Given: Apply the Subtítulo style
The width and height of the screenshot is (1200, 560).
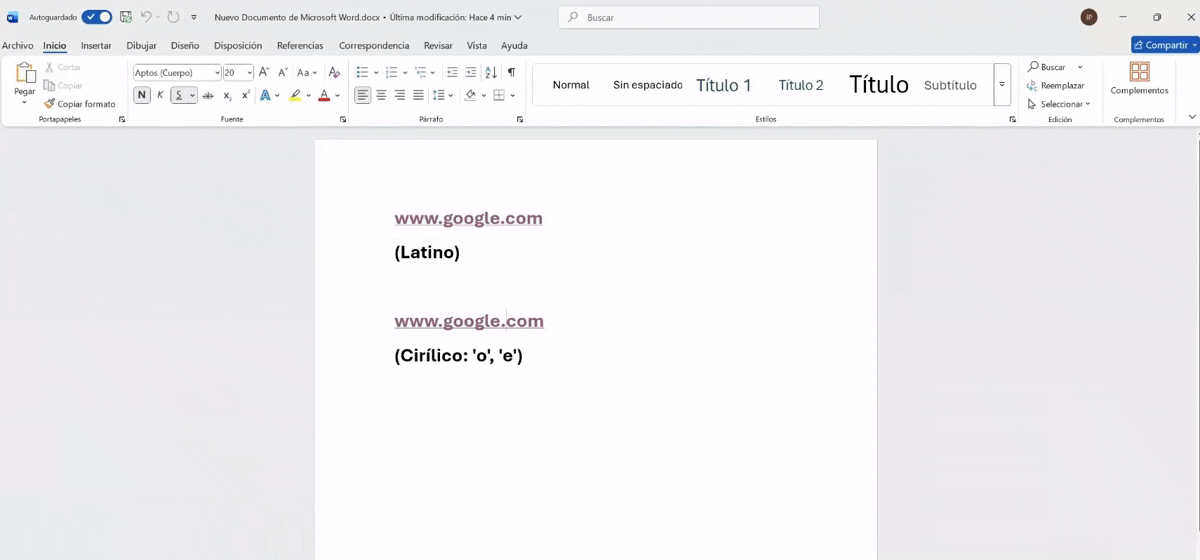Looking at the screenshot, I should 950,85.
